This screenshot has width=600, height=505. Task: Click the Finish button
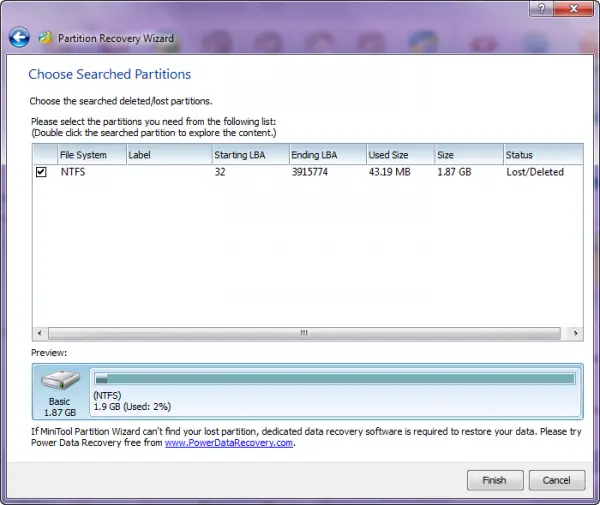pyautogui.click(x=495, y=480)
